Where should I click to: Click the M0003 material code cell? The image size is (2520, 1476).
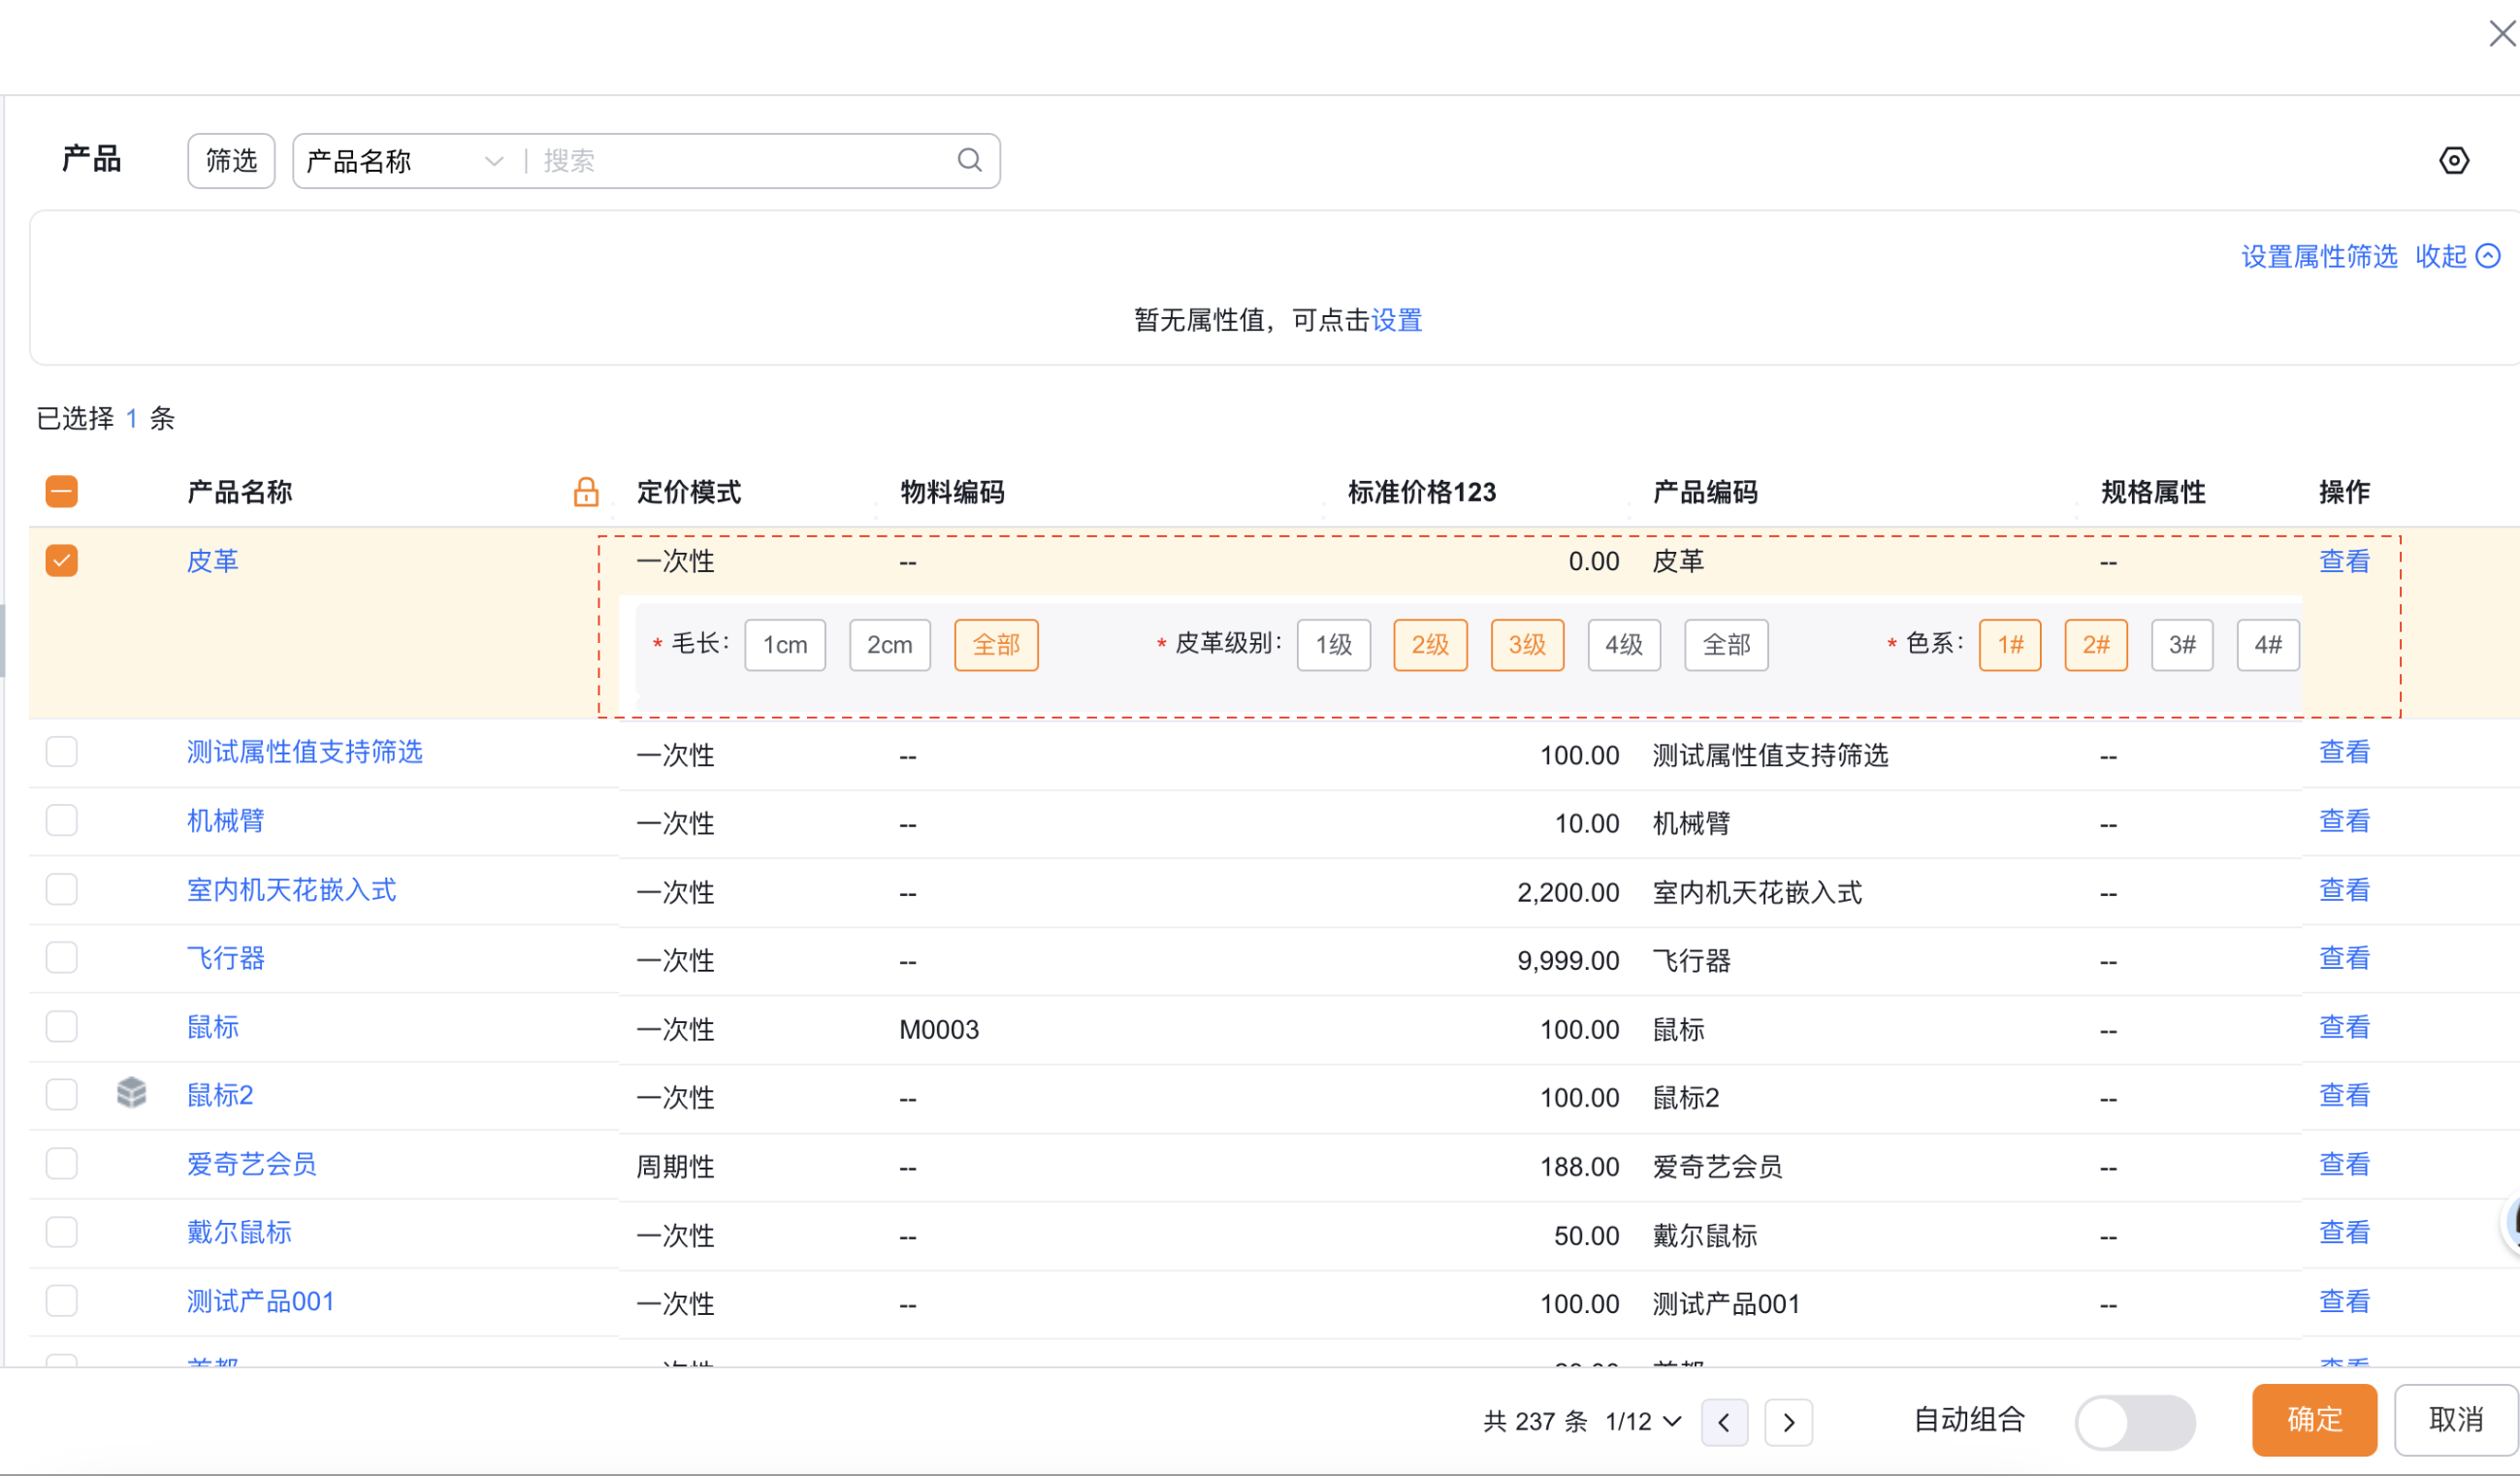coord(939,1029)
